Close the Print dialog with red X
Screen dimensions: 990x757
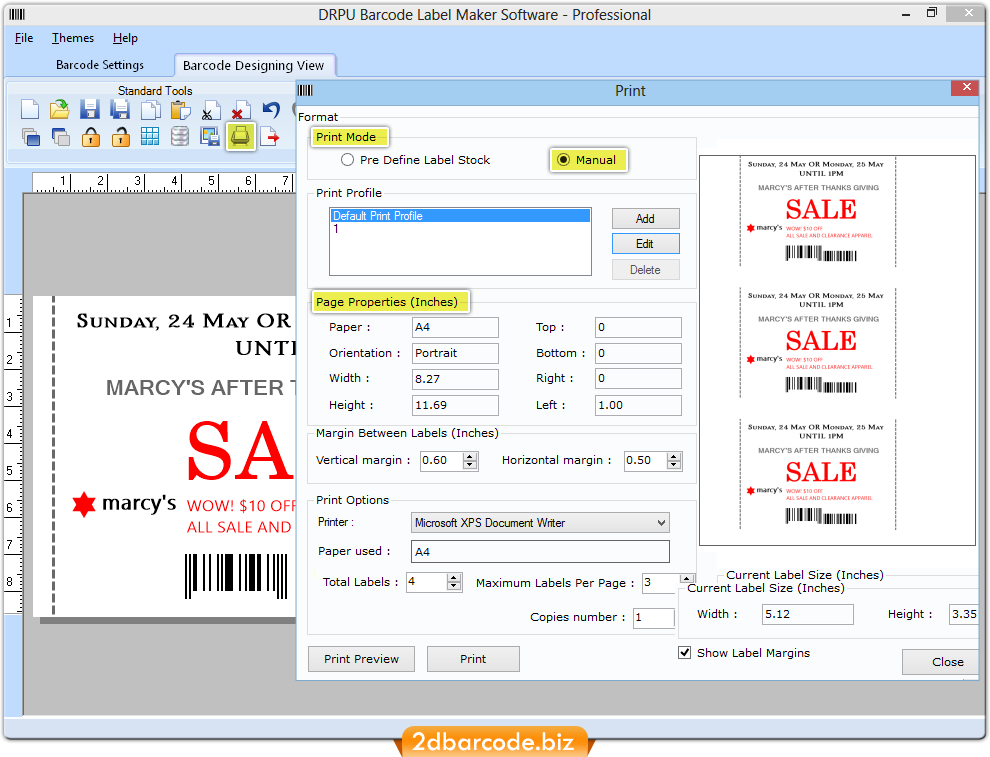point(966,88)
